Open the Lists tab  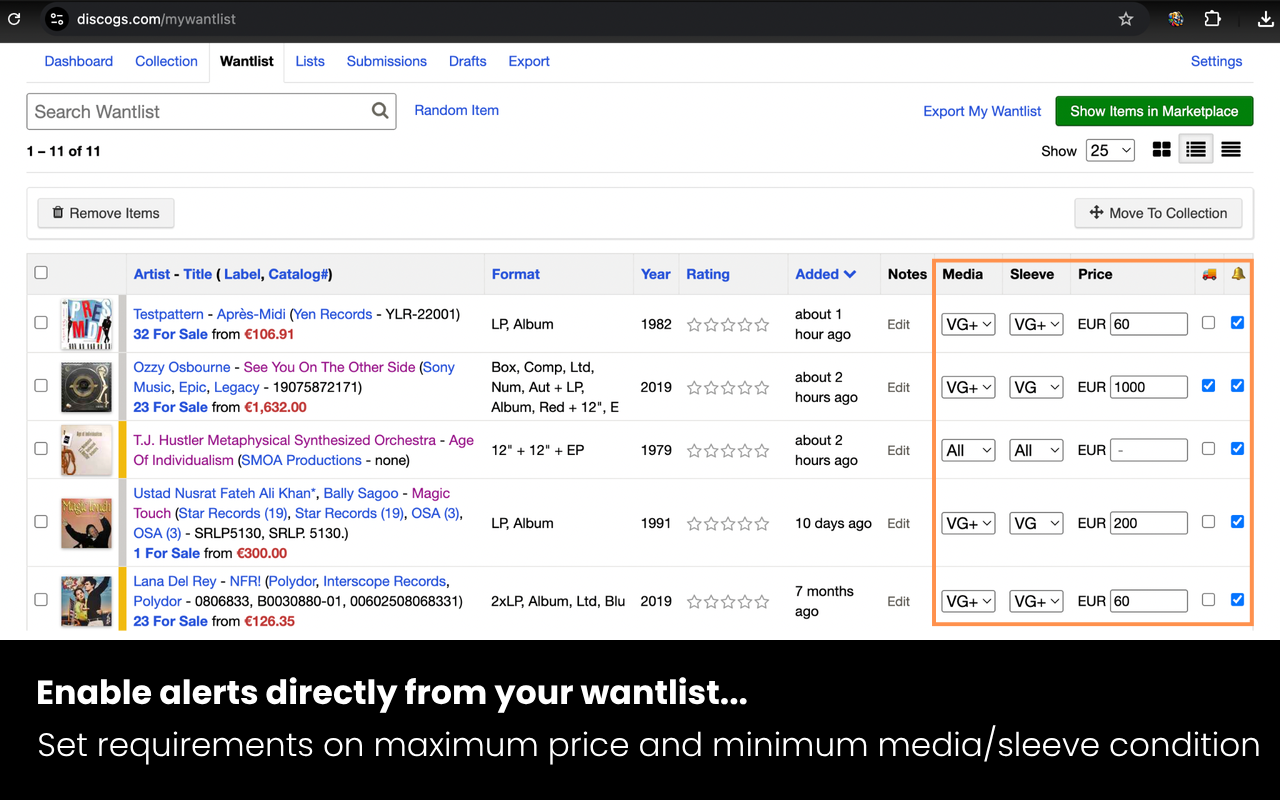310,61
